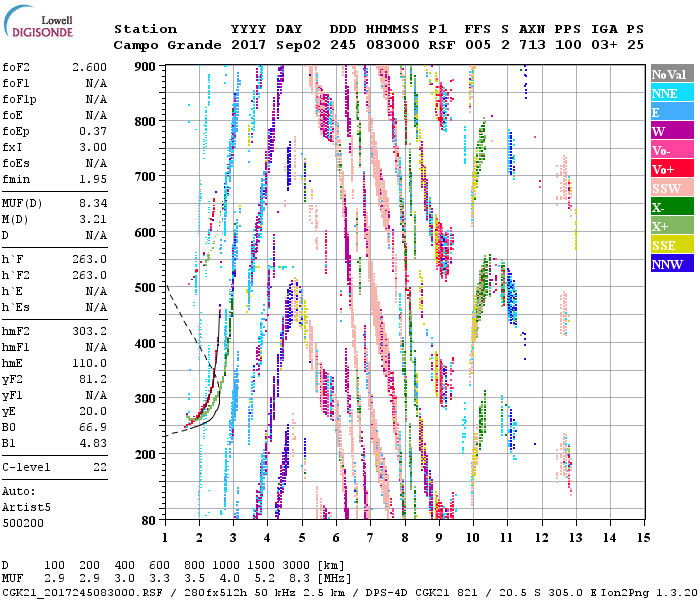The image size is (700, 600).
Task: Select the Vo+ red legend box
Action: [668, 170]
